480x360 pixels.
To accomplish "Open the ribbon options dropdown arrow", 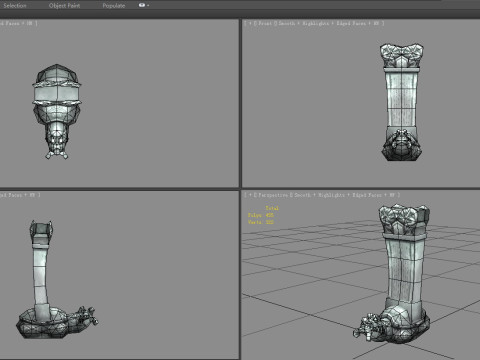I will pyautogui.click(x=148, y=5).
